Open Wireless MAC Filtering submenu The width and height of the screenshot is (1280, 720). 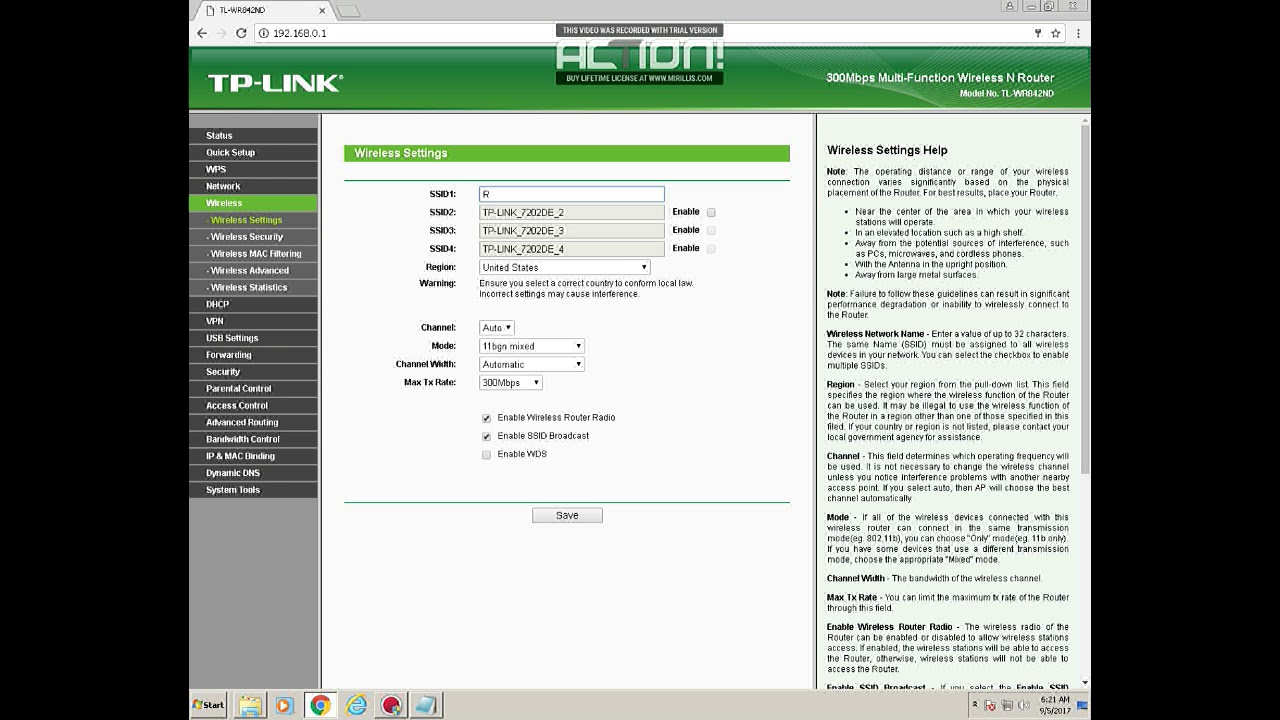(x=254, y=254)
